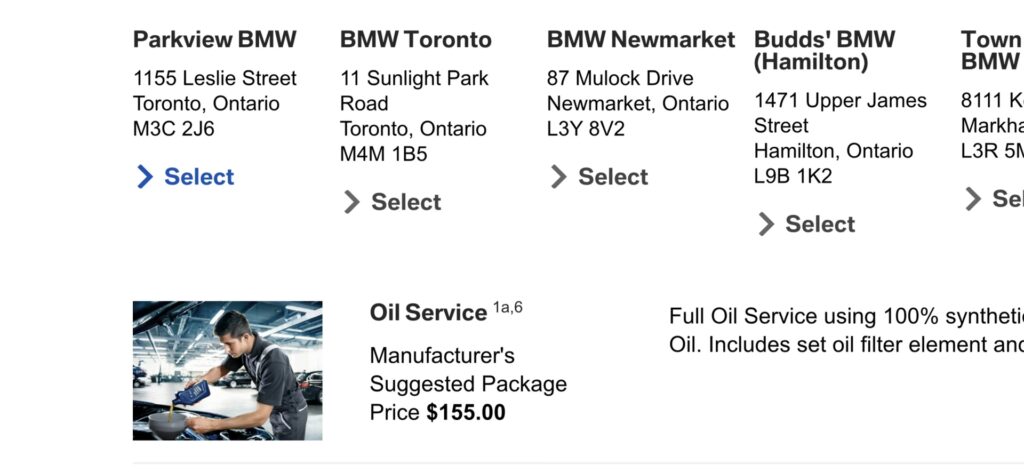Click the BMW Toronto dealer heading
The image size is (1024, 472).
coord(416,40)
